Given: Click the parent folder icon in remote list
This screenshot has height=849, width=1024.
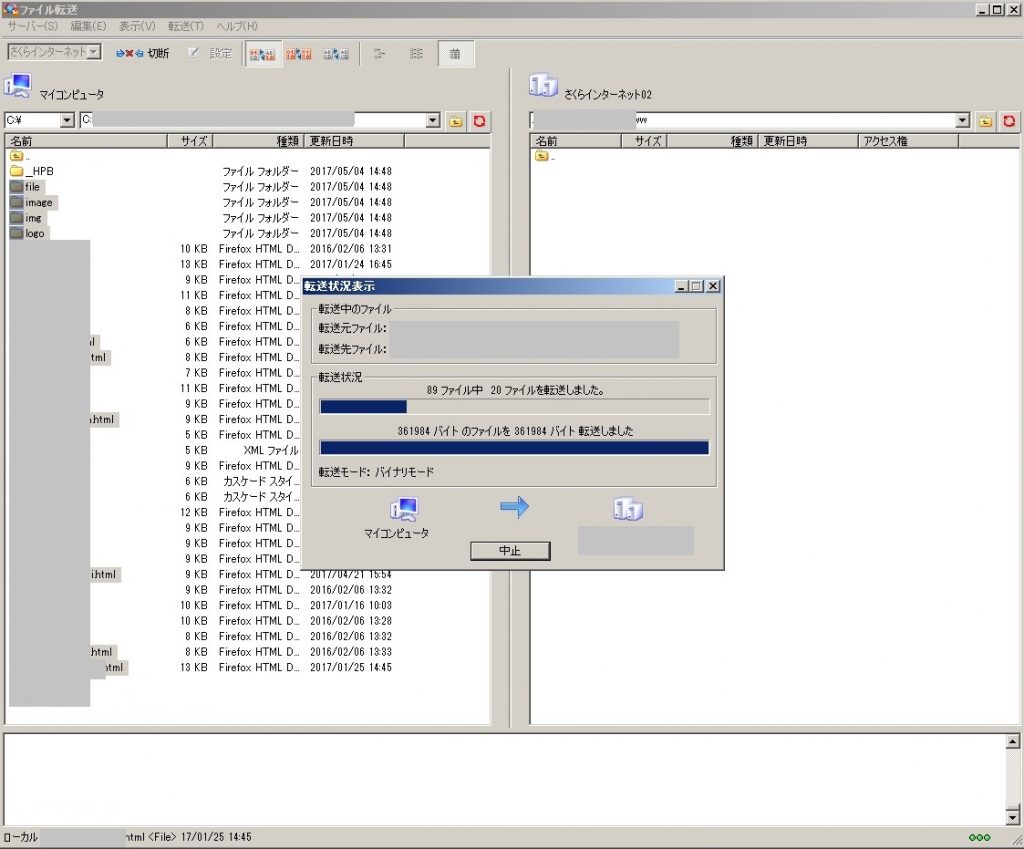Looking at the screenshot, I should point(542,156).
